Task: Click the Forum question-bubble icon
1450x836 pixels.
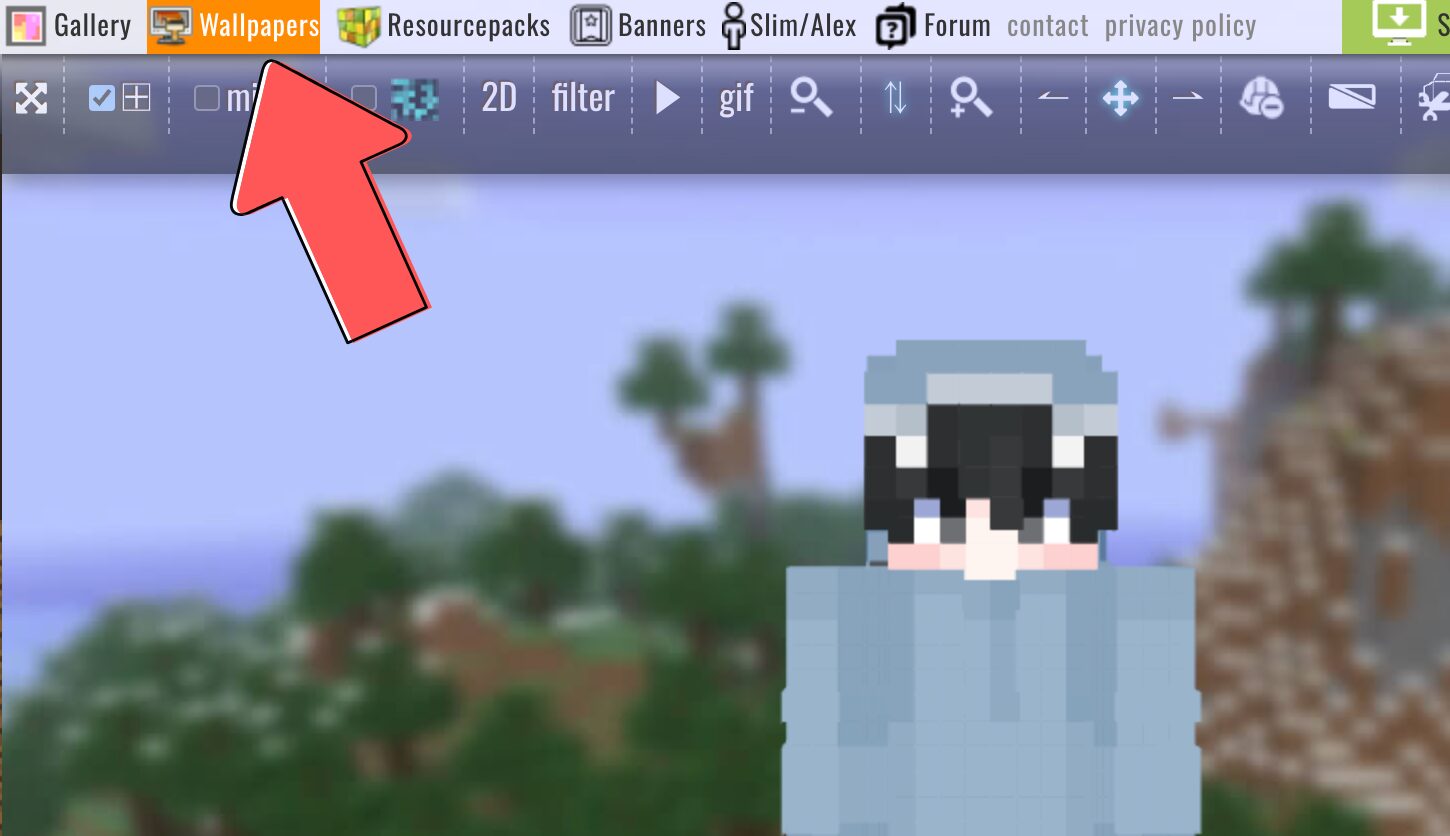Action: [x=896, y=27]
